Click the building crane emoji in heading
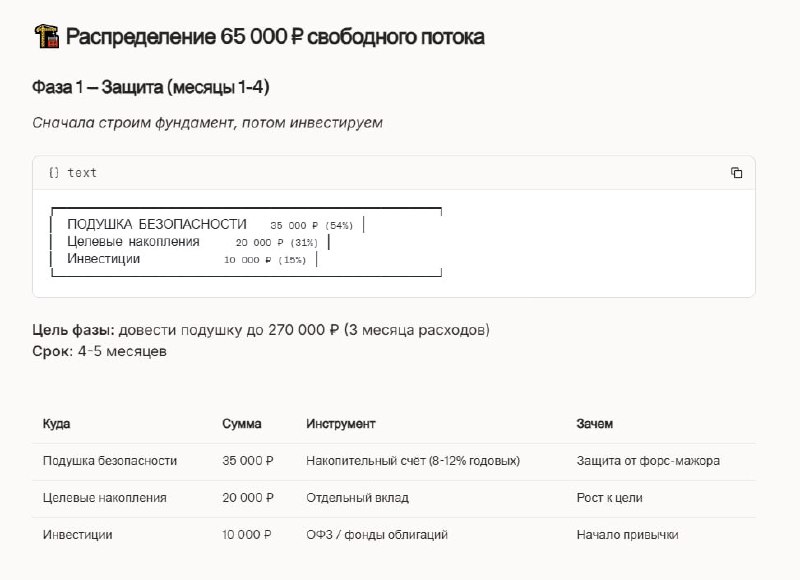The height and width of the screenshot is (580, 800). tap(47, 36)
